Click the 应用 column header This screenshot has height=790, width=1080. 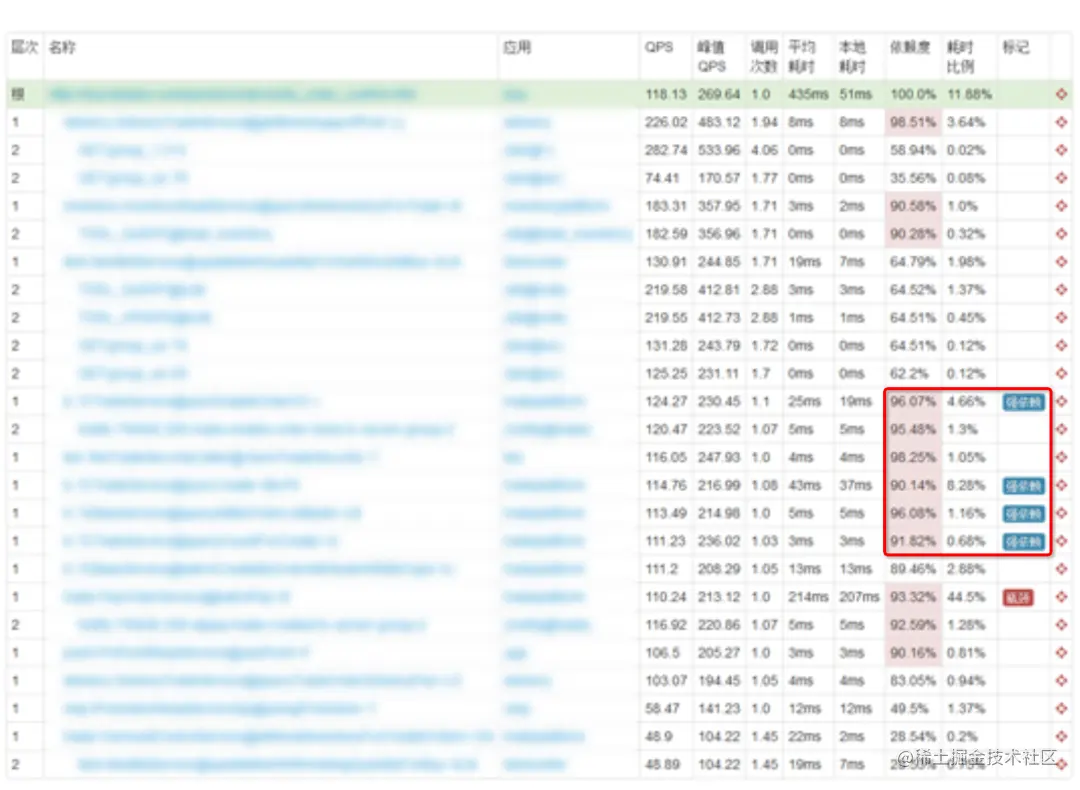pos(517,48)
